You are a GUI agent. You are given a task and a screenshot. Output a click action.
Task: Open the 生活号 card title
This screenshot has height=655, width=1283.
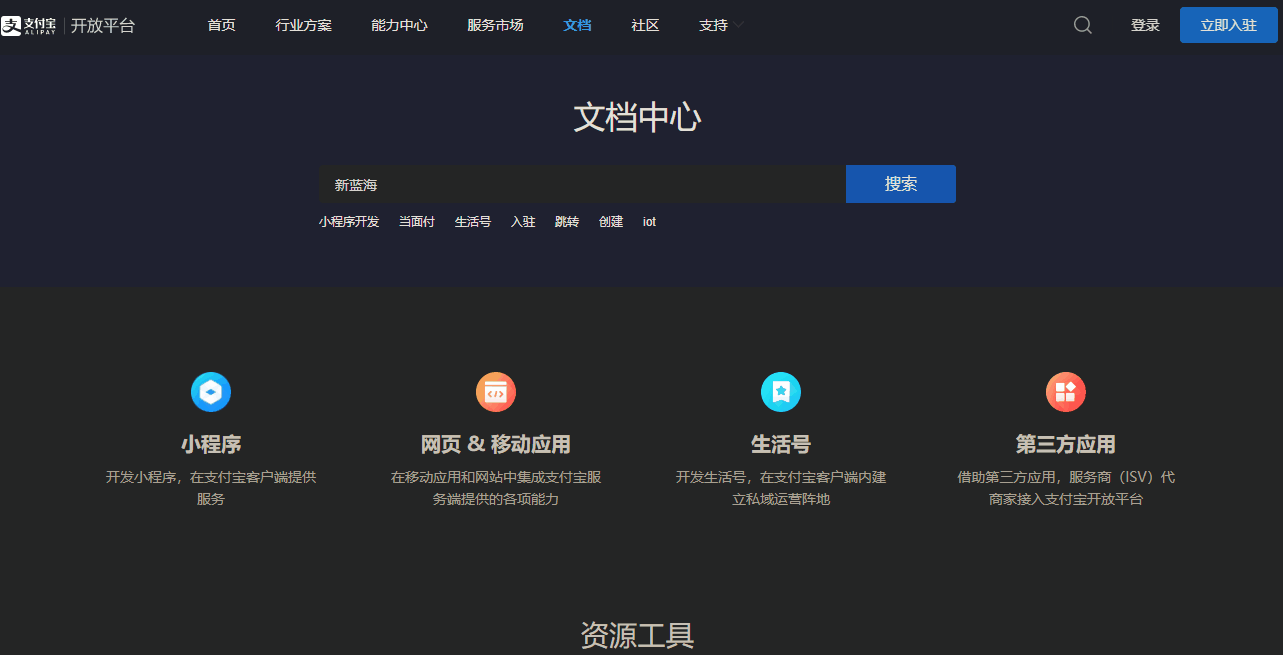pos(781,444)
